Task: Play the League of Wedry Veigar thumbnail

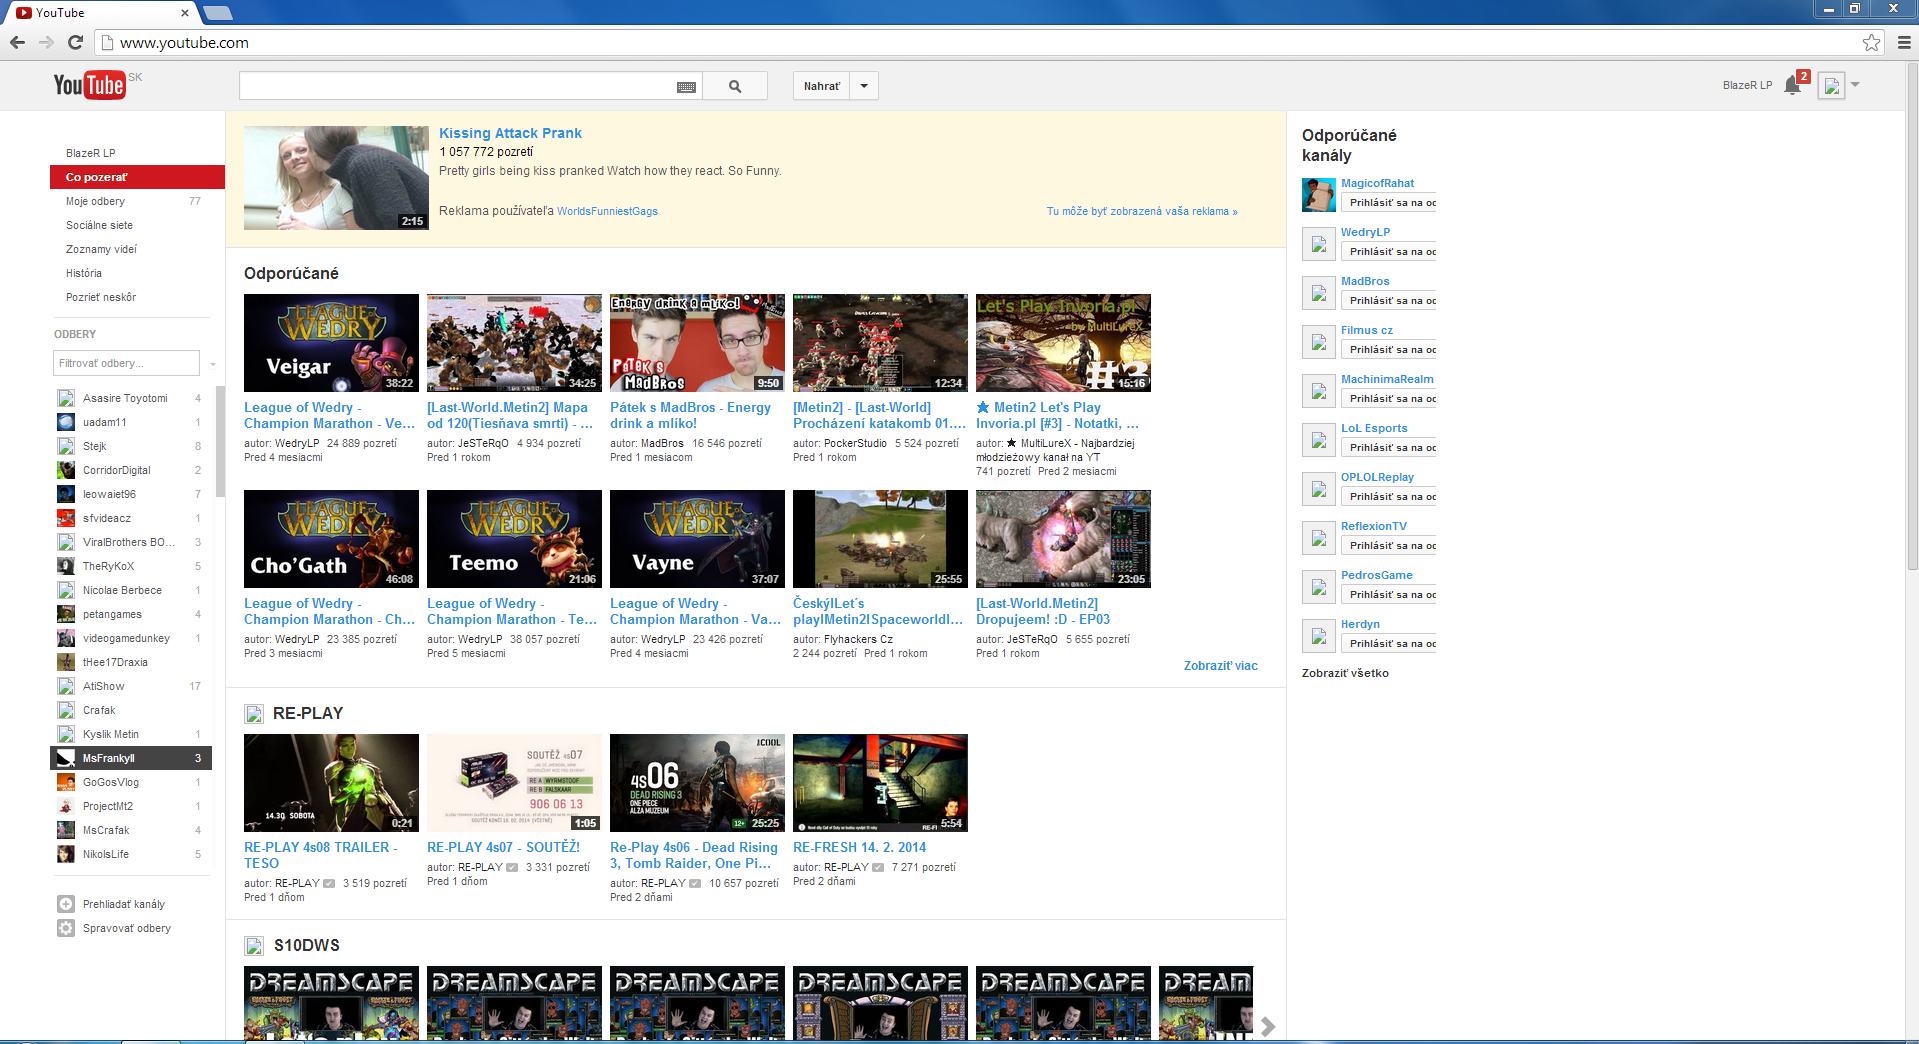Action: 331,342
